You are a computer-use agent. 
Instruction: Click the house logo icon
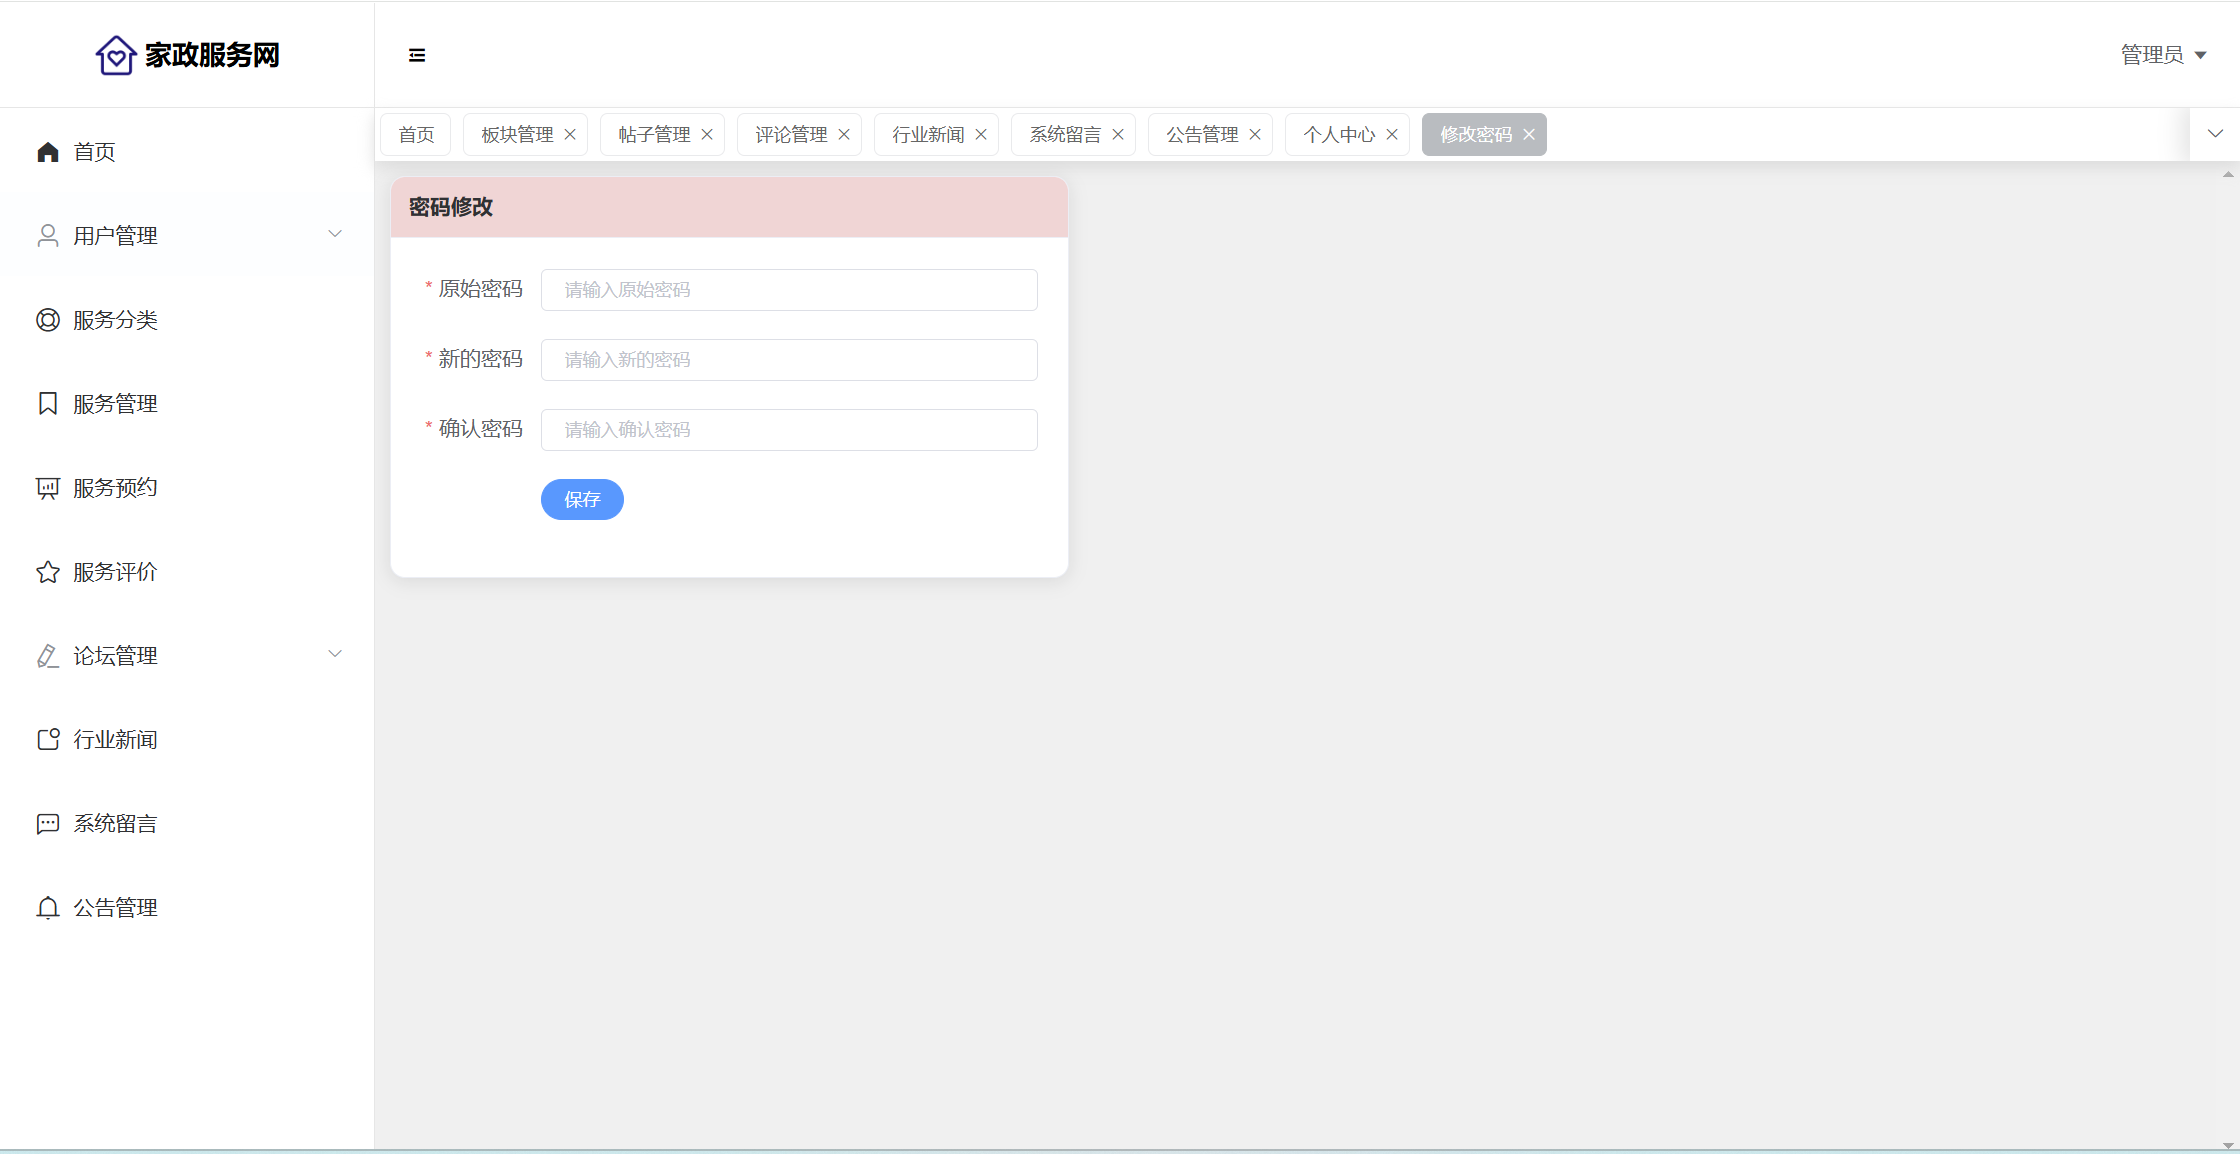(115, 55)
